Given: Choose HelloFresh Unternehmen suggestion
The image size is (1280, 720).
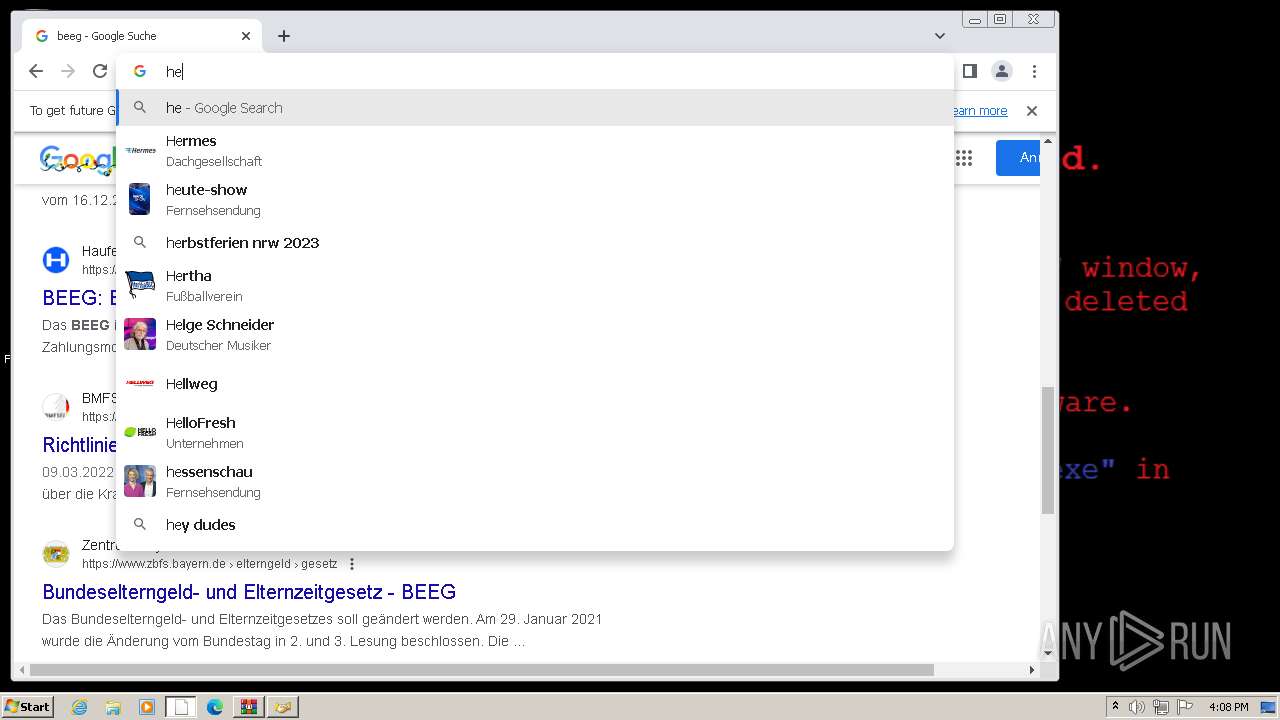Looking at the screenshot, I should click(x=535, y=432).
